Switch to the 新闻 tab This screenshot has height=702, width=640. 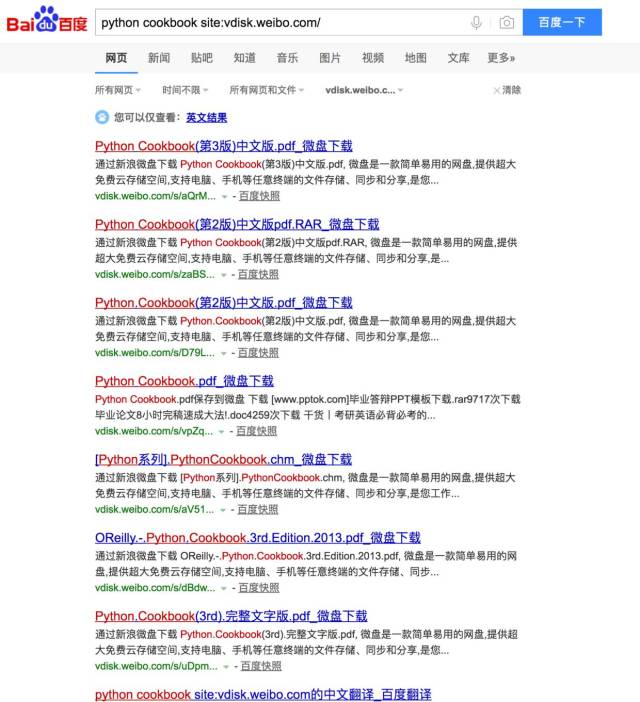pos(159,58)
